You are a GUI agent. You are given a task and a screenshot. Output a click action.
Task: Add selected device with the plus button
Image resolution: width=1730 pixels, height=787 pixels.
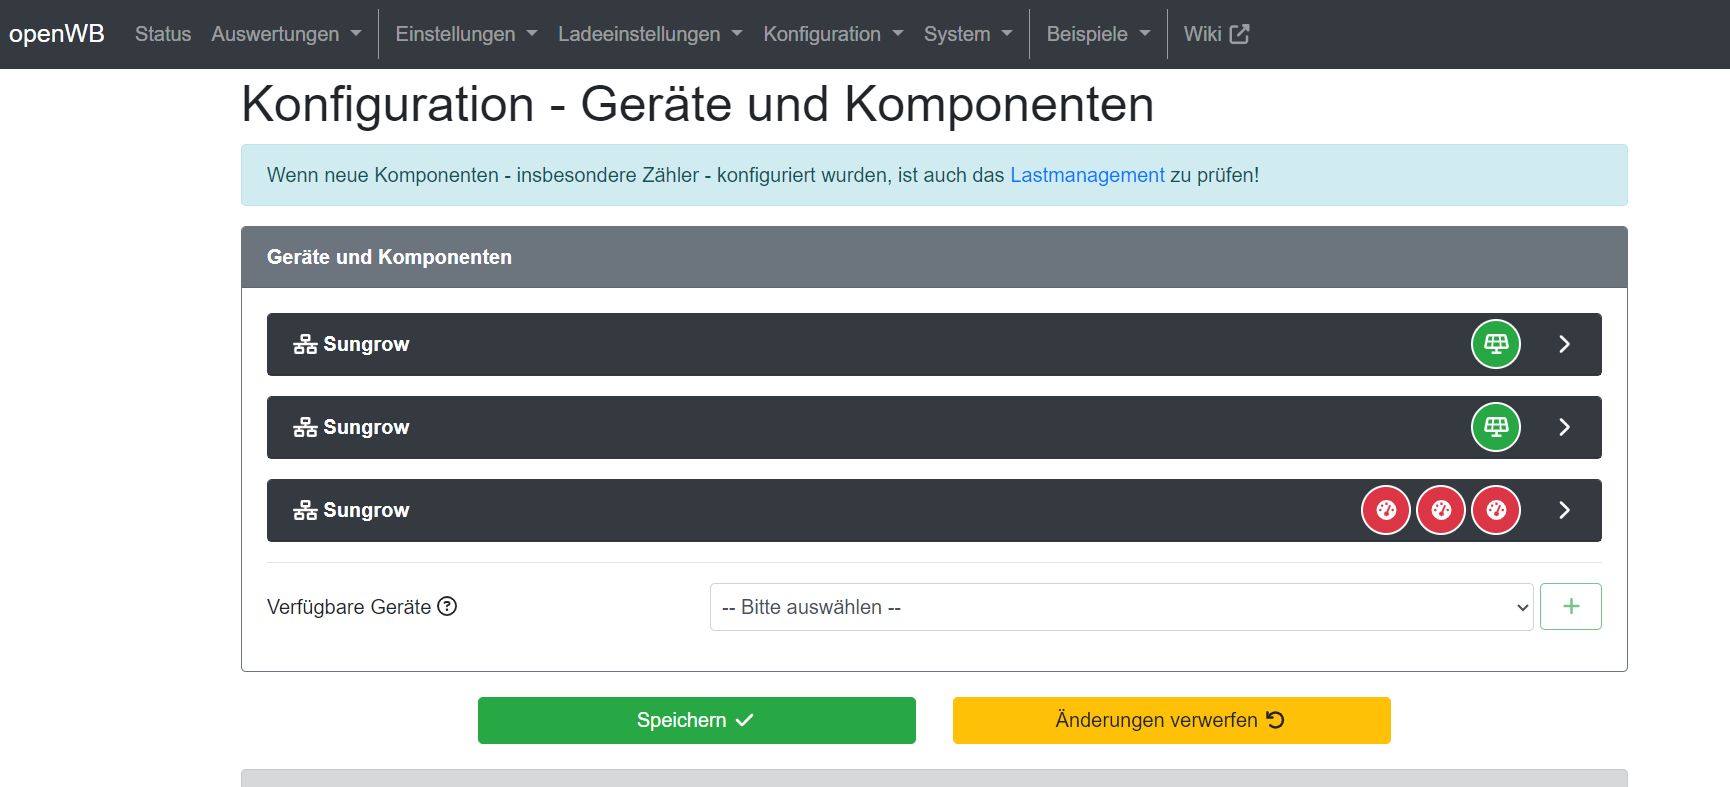coord(1571,606)
